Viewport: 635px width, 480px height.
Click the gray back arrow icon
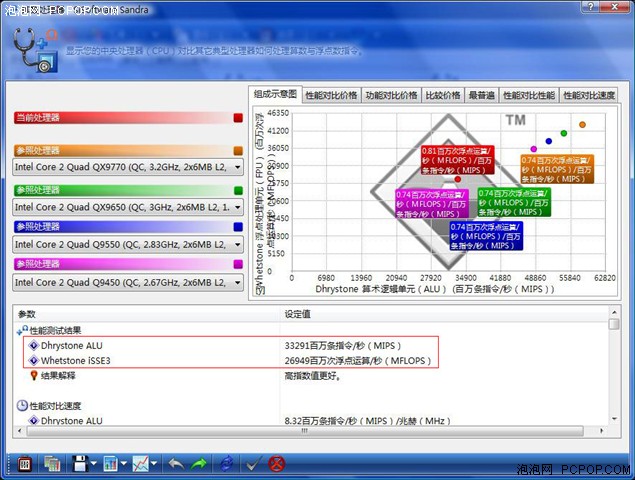click(x=176, y=464)
